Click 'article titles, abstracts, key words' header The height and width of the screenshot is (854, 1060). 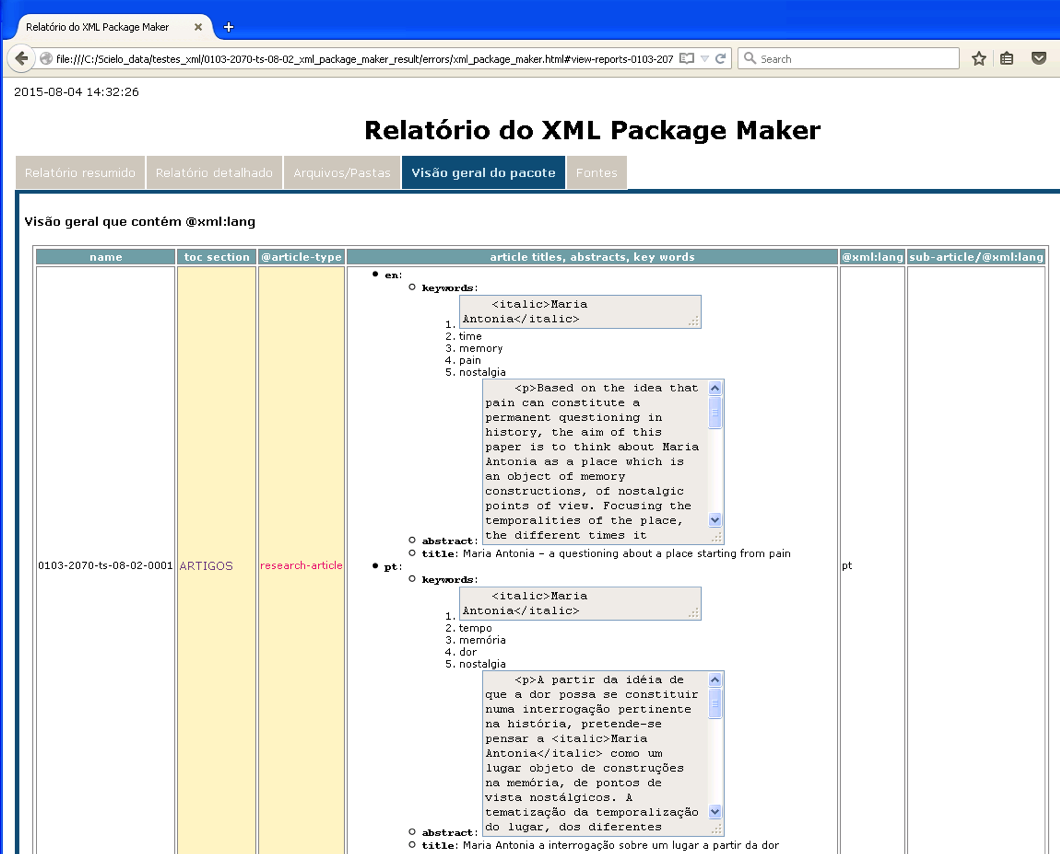click(592, 257)
